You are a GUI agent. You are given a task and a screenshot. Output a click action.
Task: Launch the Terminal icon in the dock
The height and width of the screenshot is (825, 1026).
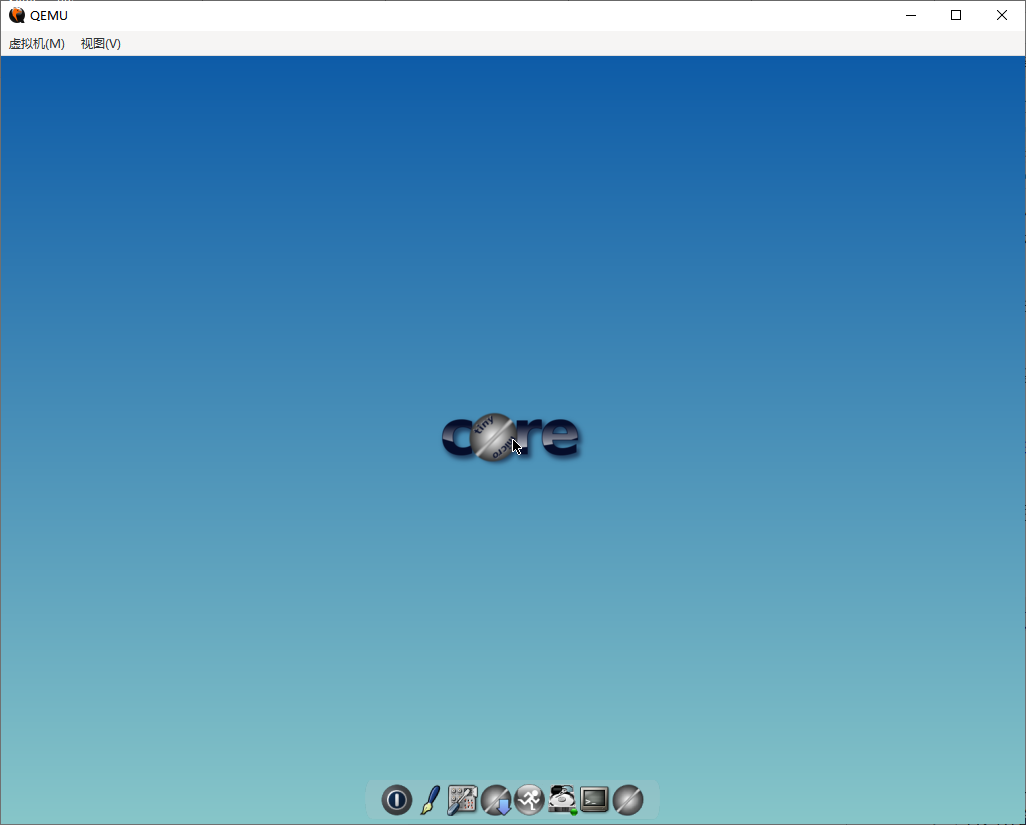pos(595,799)
